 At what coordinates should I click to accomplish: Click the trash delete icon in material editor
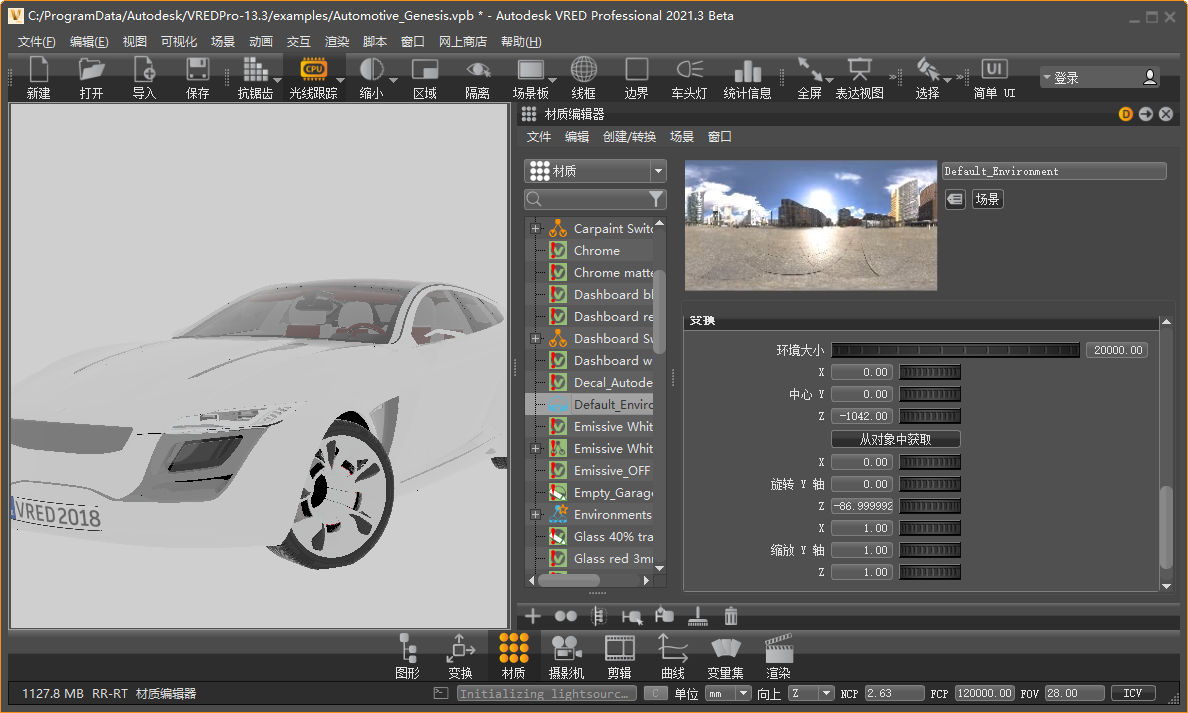point(731,616)
